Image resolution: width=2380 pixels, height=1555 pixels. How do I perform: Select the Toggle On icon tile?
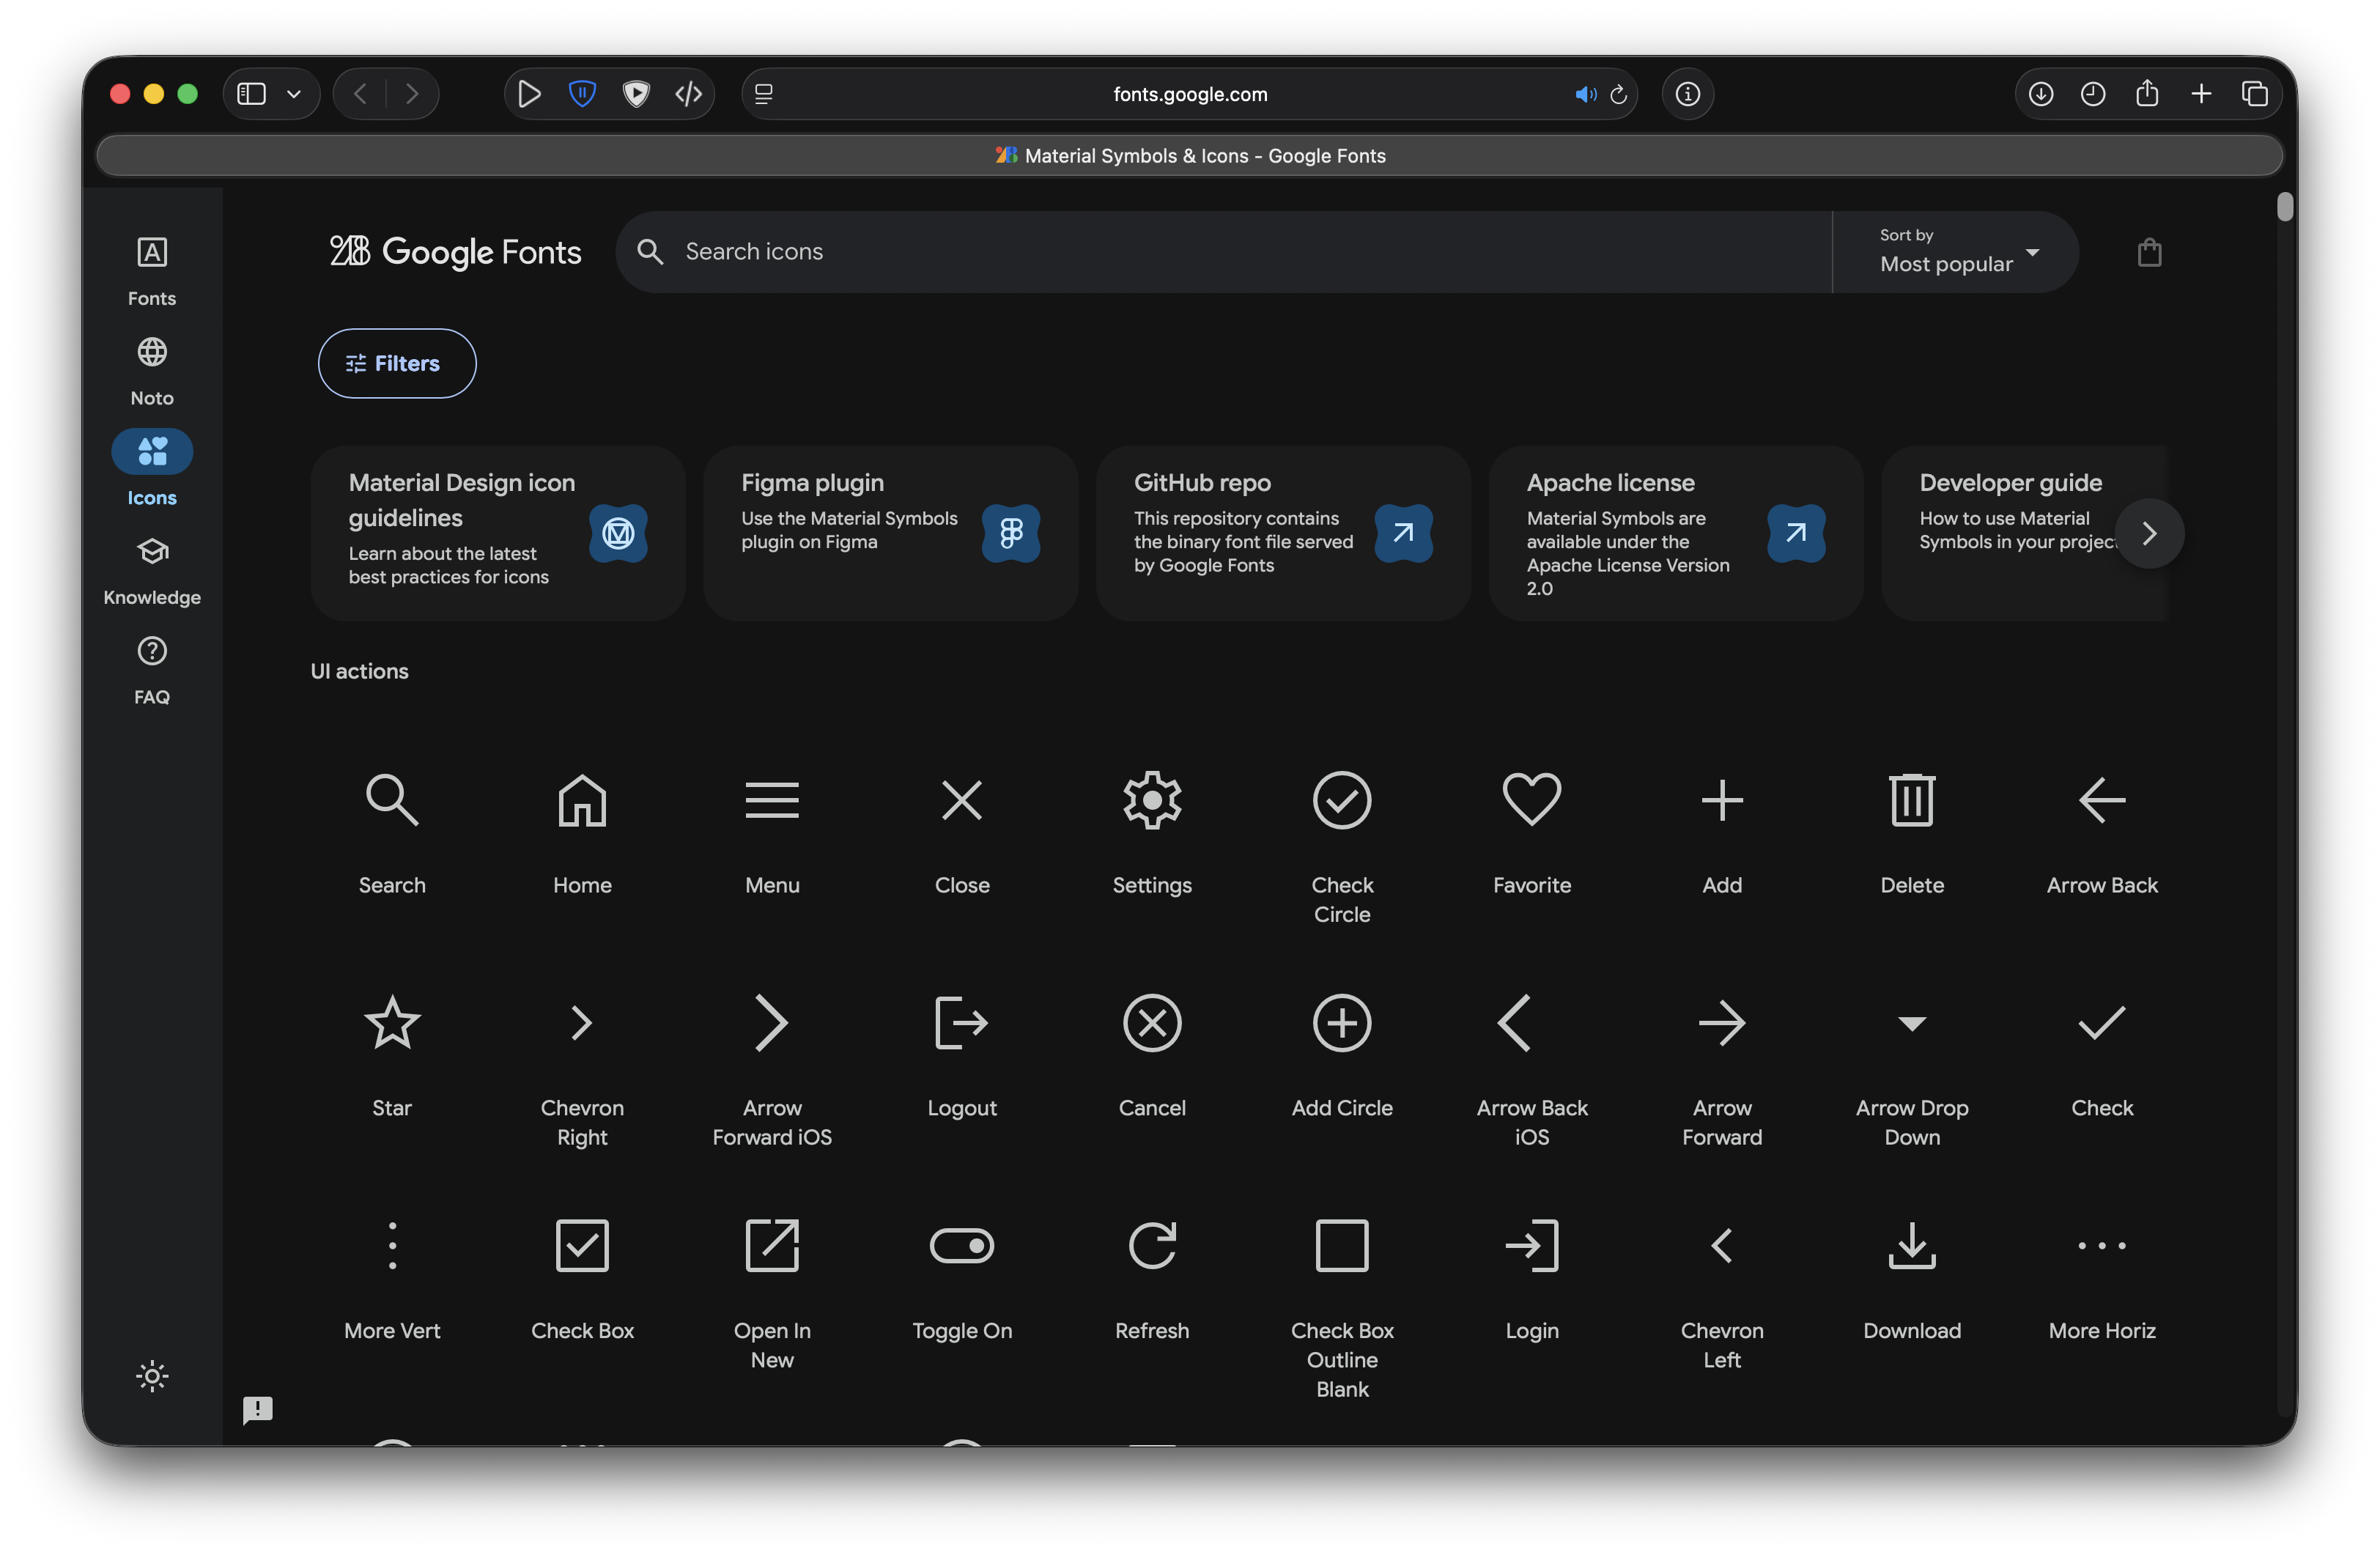pos(962,1245)
